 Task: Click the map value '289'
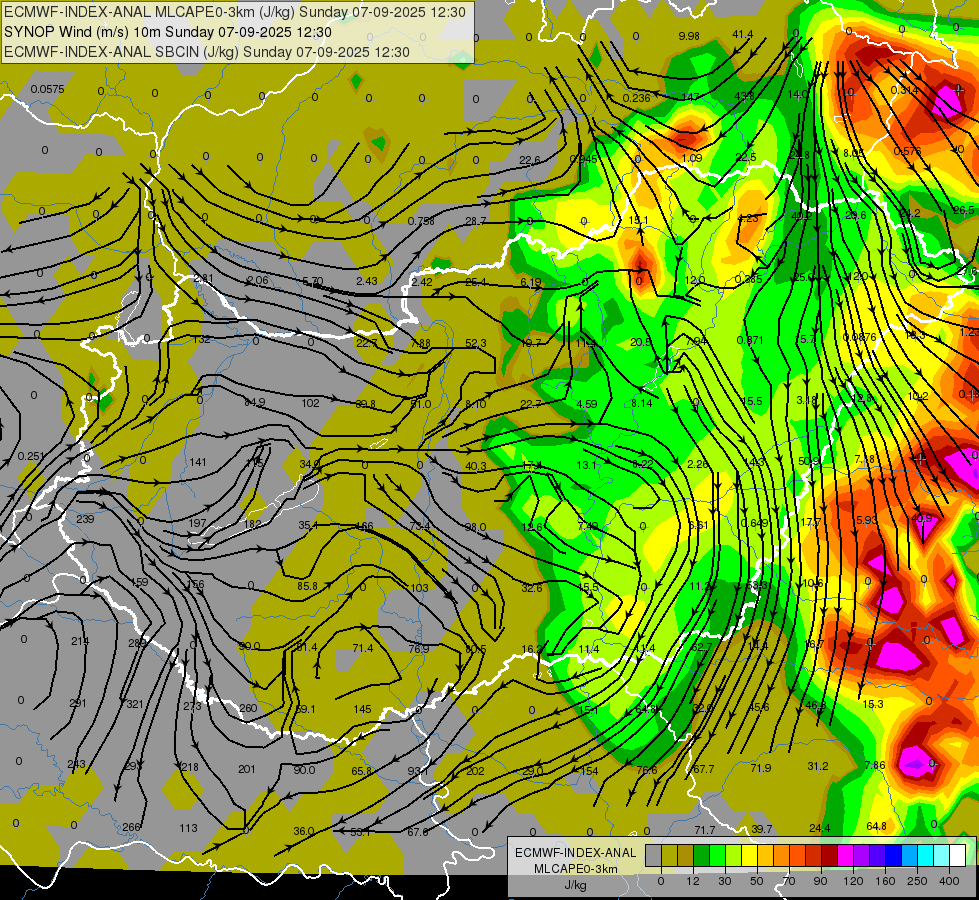pos(137,643)
